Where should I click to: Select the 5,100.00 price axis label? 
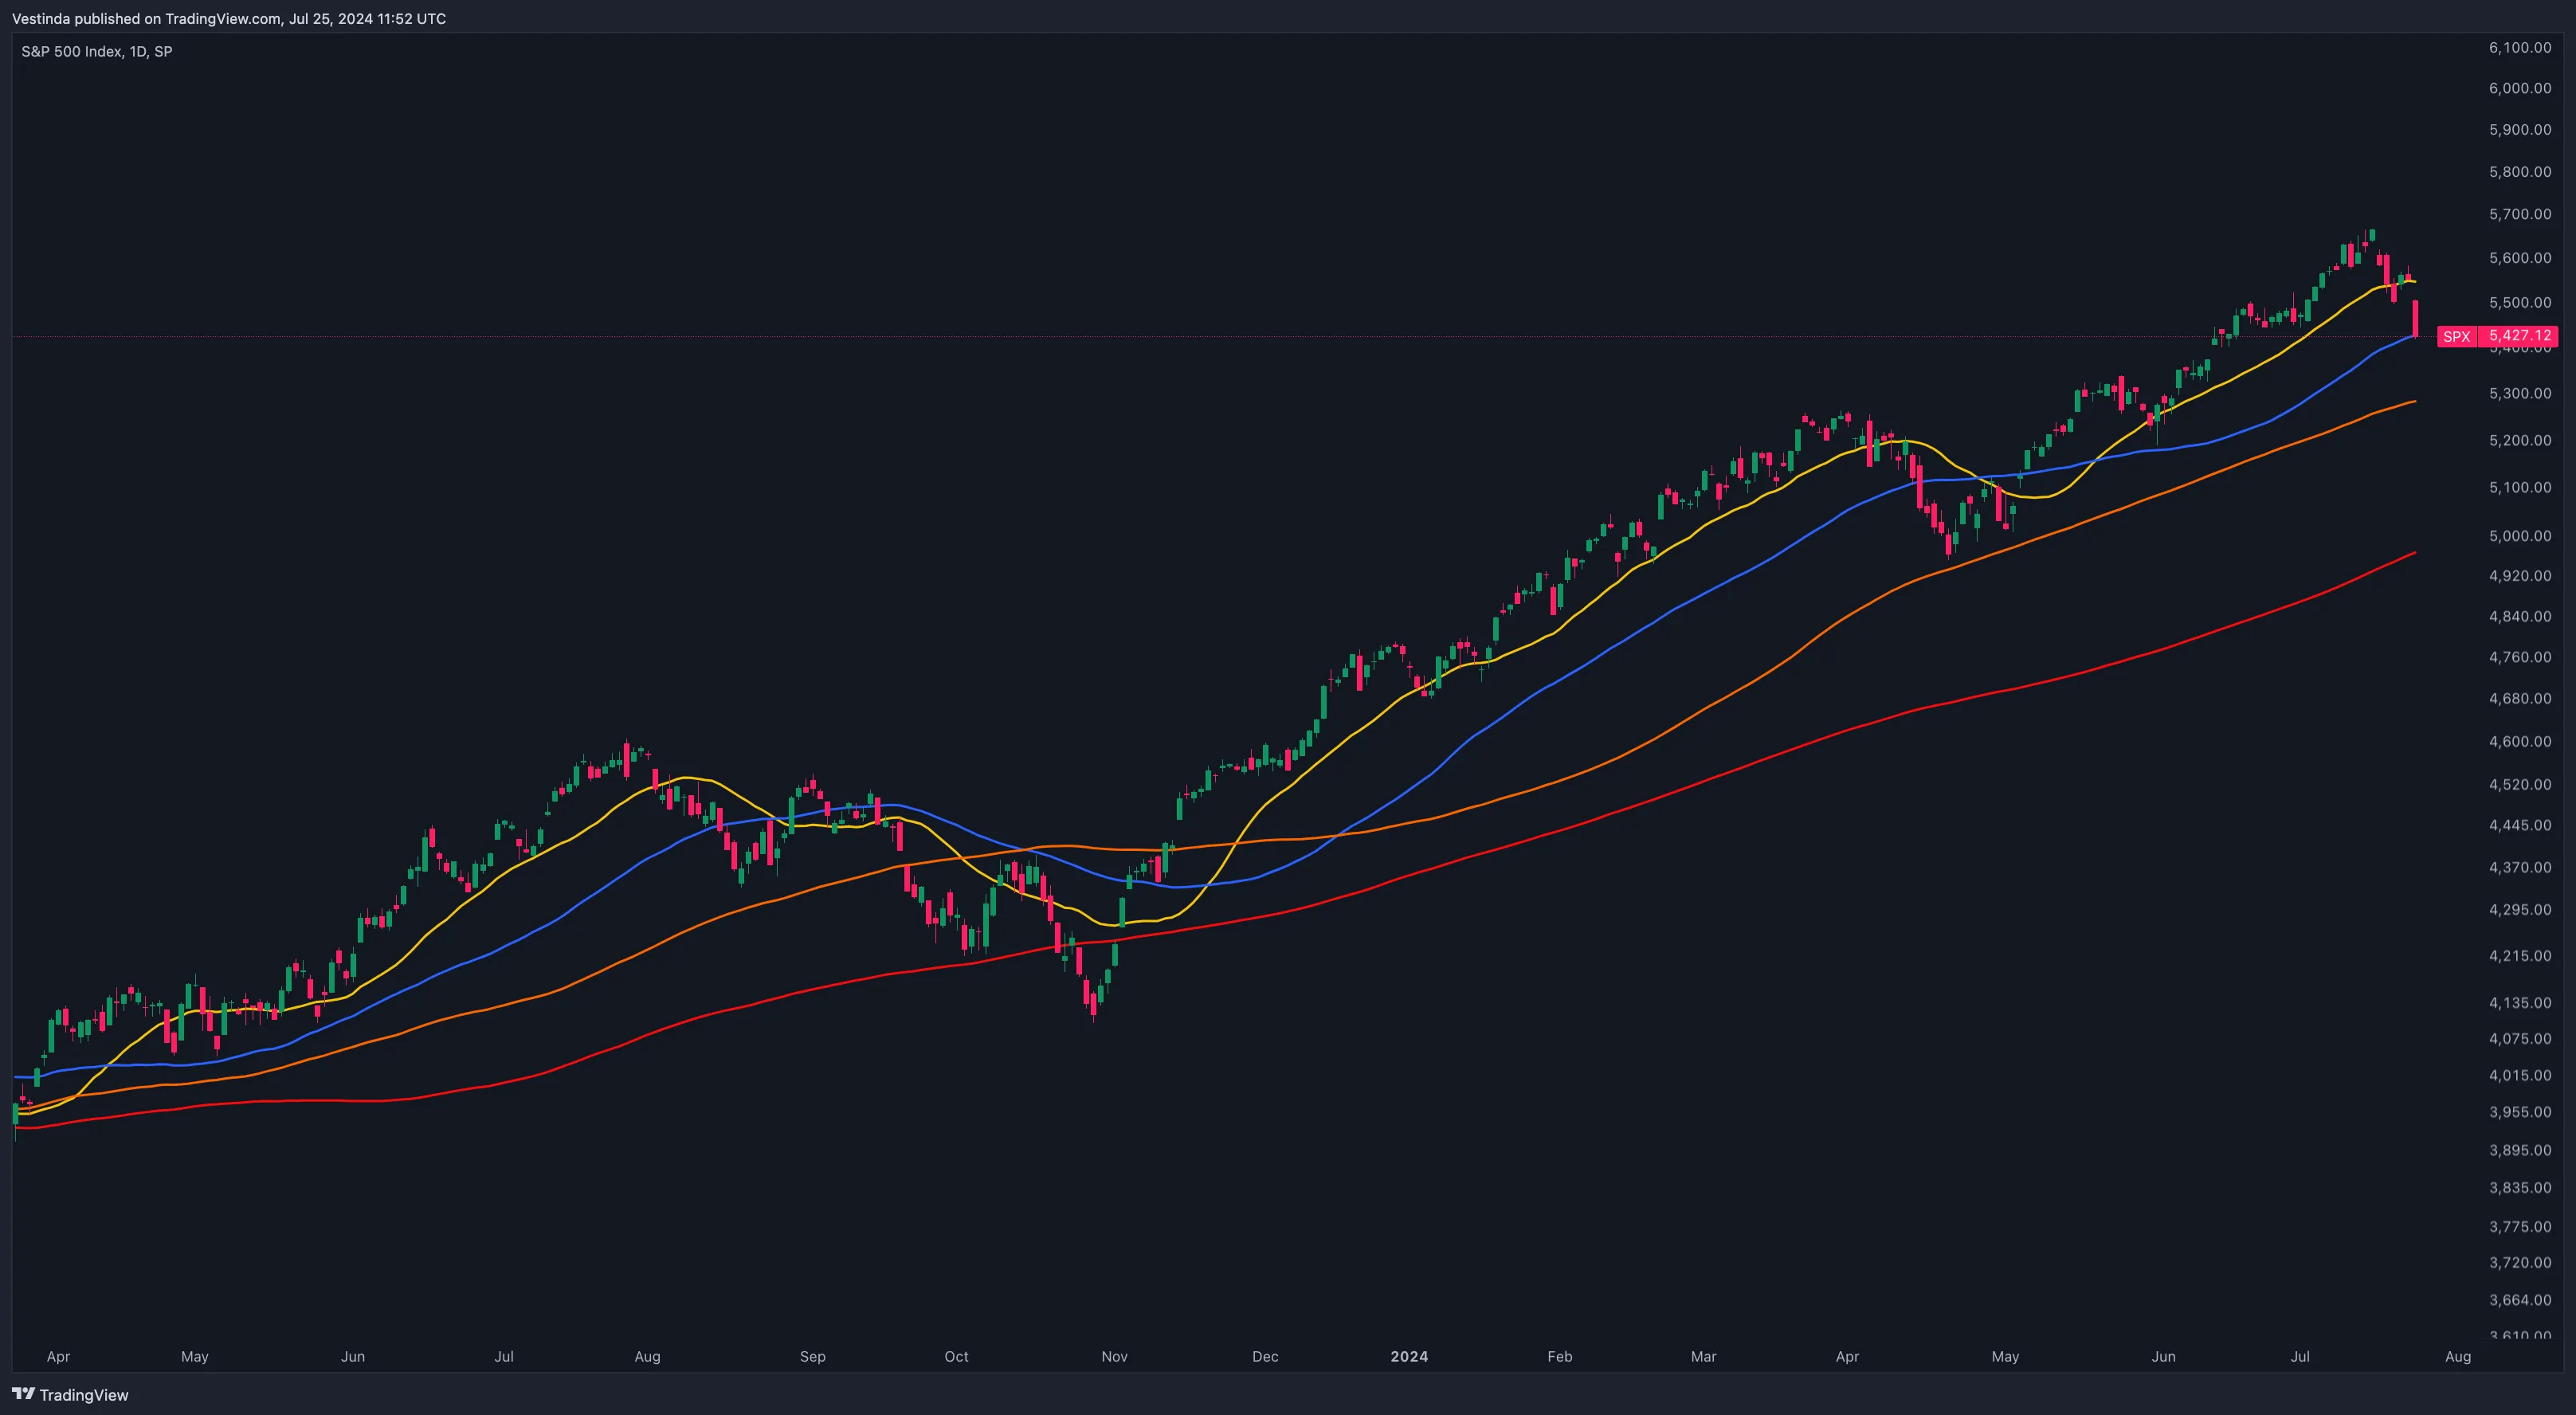2520,487
